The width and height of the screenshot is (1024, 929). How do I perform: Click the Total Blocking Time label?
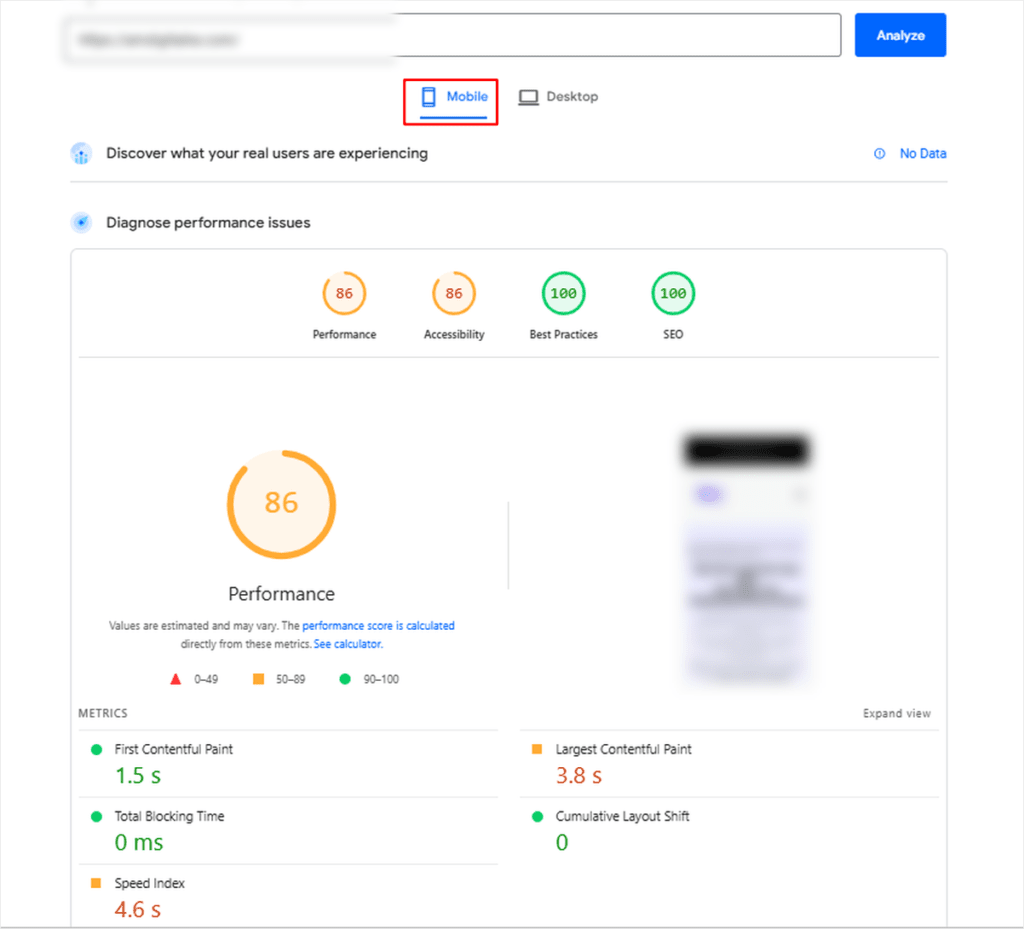[169, 816]
